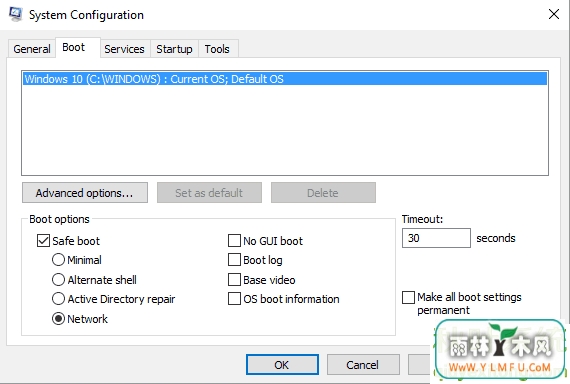Pick Active Directory repair option
570x384 pixels.
click(58, 299)
